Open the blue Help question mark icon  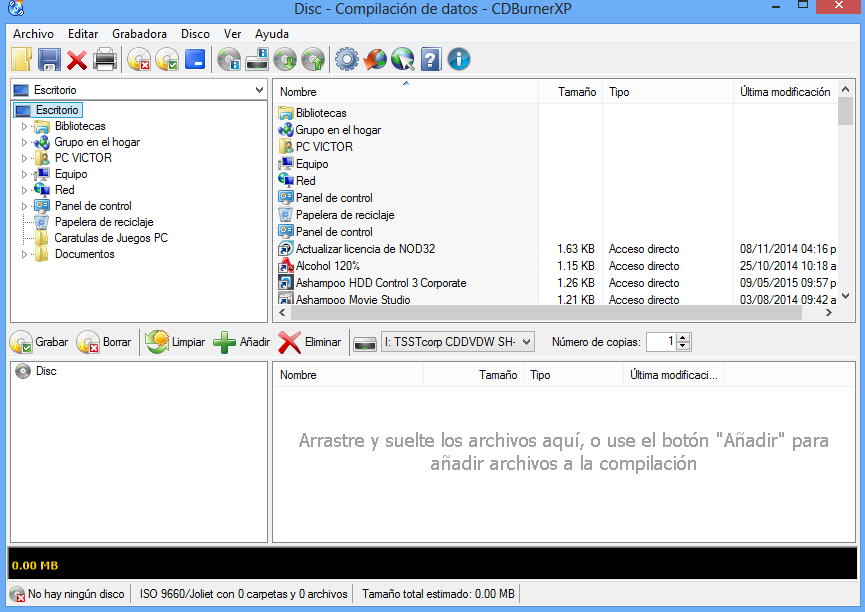tap(430, 59)
